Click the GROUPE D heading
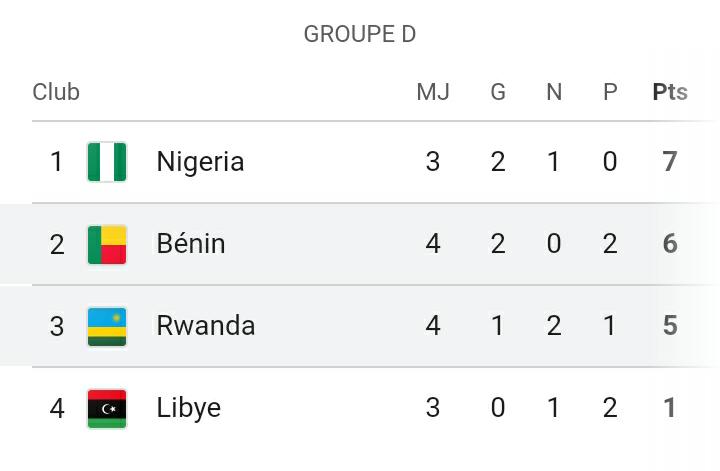 360,34
